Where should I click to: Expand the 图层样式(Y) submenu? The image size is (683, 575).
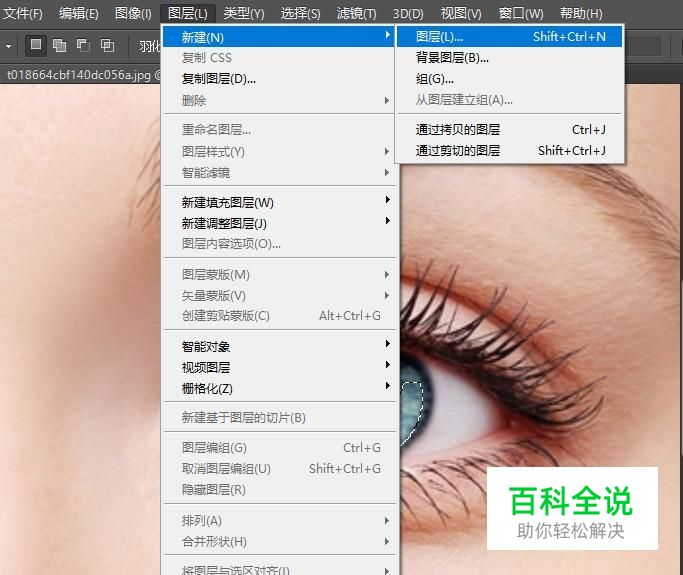point(279,152)
